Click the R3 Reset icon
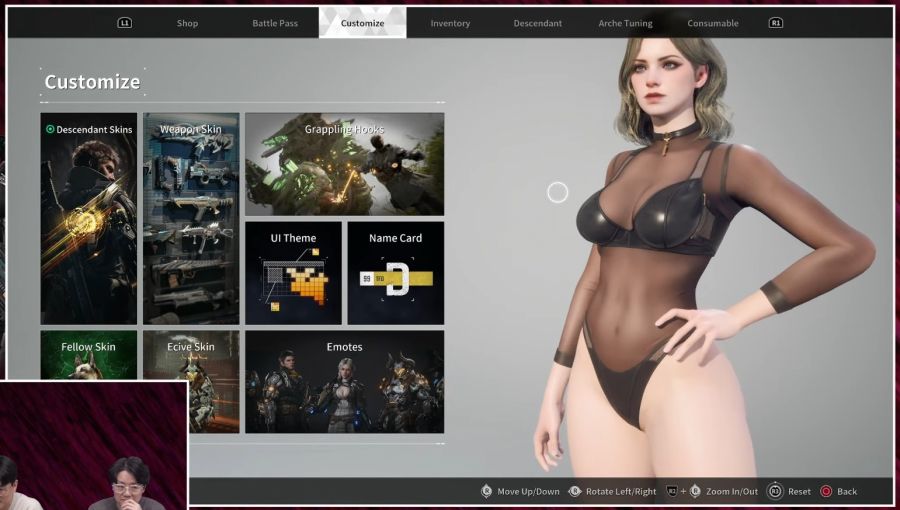The height and width of the screenshot is (510, 900). tap(775, 492)
